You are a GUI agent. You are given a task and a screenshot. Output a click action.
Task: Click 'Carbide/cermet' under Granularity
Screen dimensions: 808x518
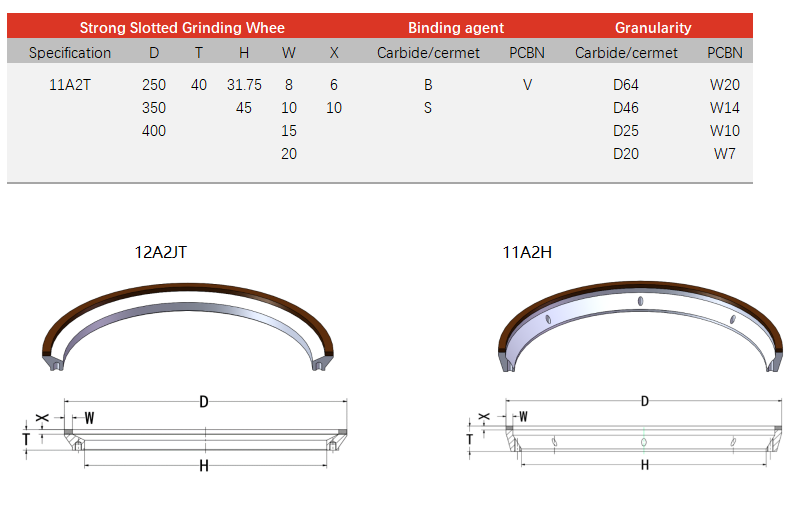pos(626,53)
